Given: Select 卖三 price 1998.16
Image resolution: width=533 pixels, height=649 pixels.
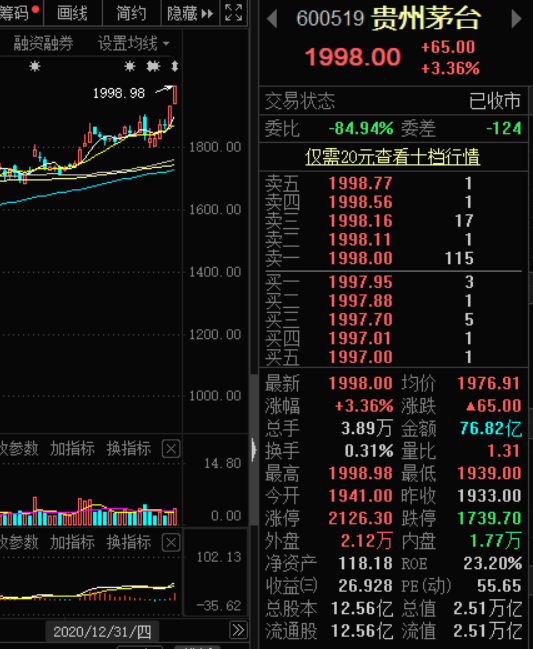Looking at the screenshot, I should [x=360, y=221].
